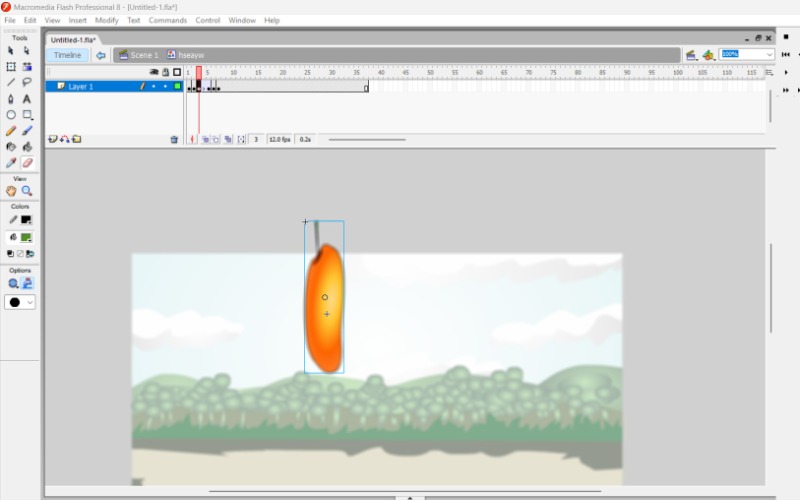Image resolution: width=800 pixels, height=500 pixels.
Task: Open the Commands menu
Action: tap(167, 20)
